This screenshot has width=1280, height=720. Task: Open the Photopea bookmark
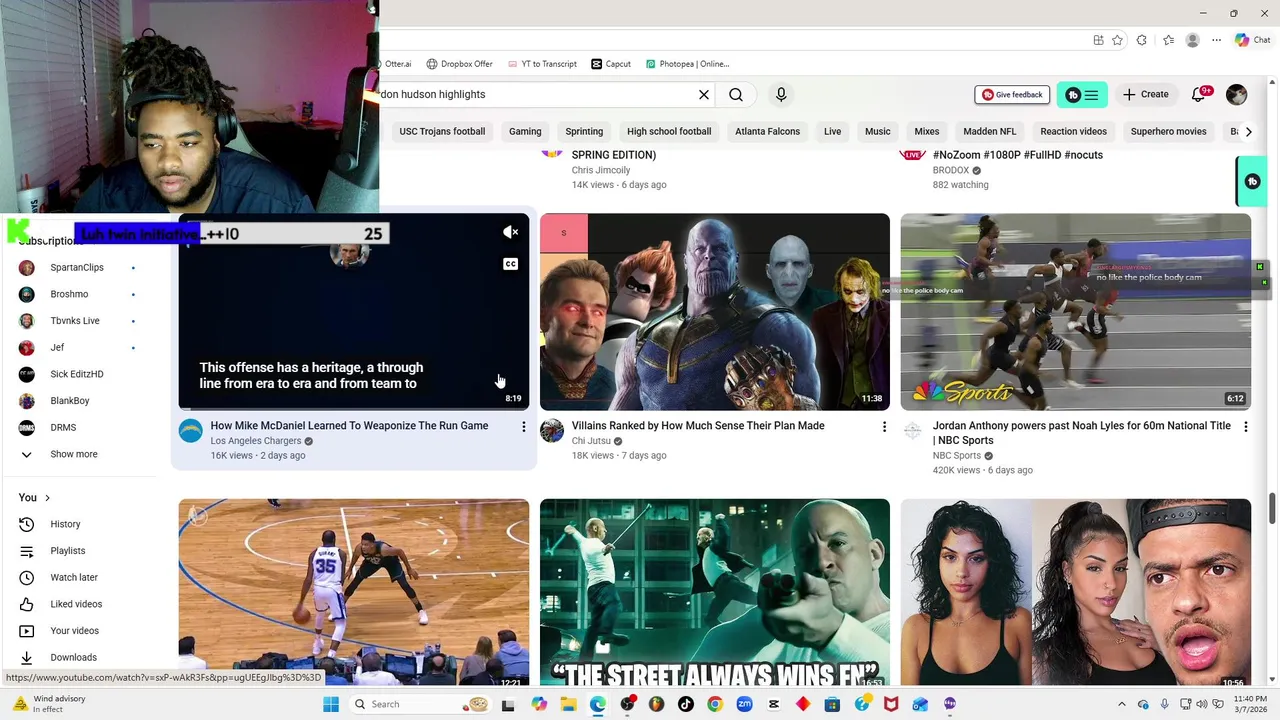pyautogui.click(x=687, y=64)
